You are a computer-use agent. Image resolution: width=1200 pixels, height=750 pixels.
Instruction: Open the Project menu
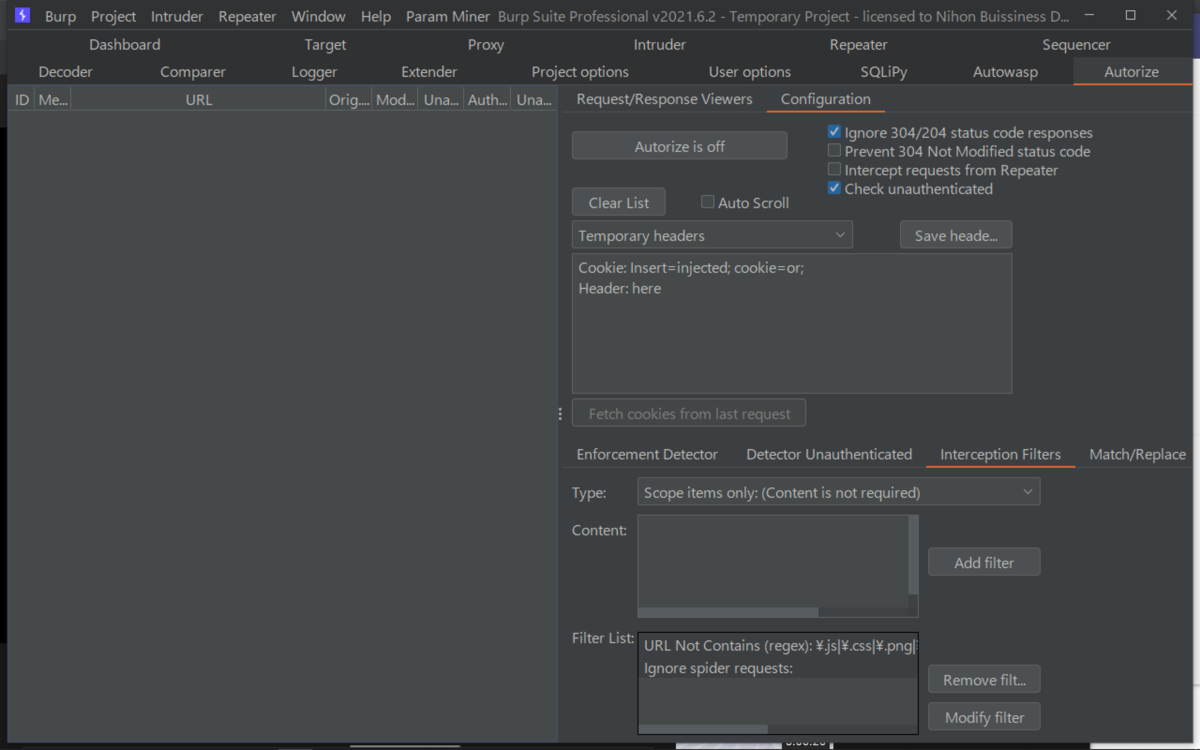113,16
